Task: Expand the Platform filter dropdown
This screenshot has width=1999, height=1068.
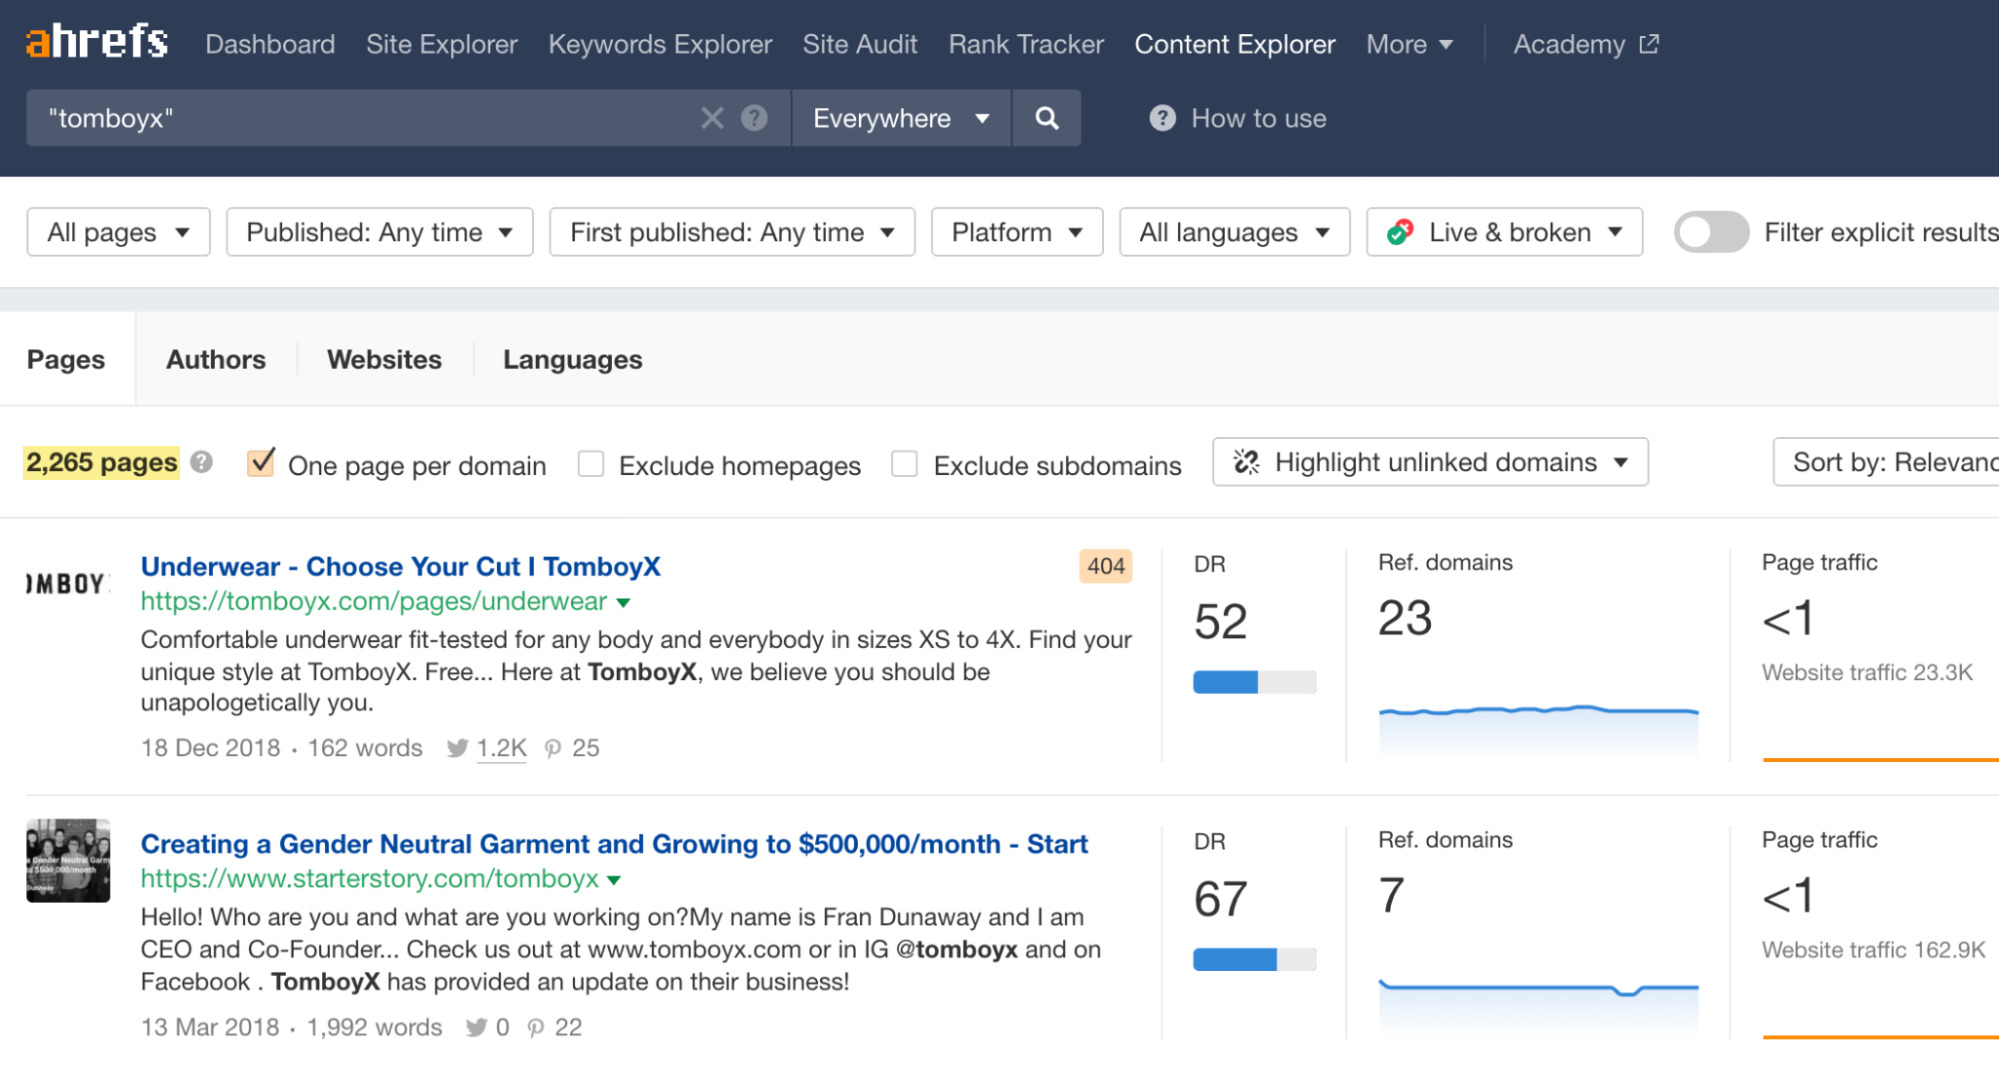Action: click(1016, 232)
